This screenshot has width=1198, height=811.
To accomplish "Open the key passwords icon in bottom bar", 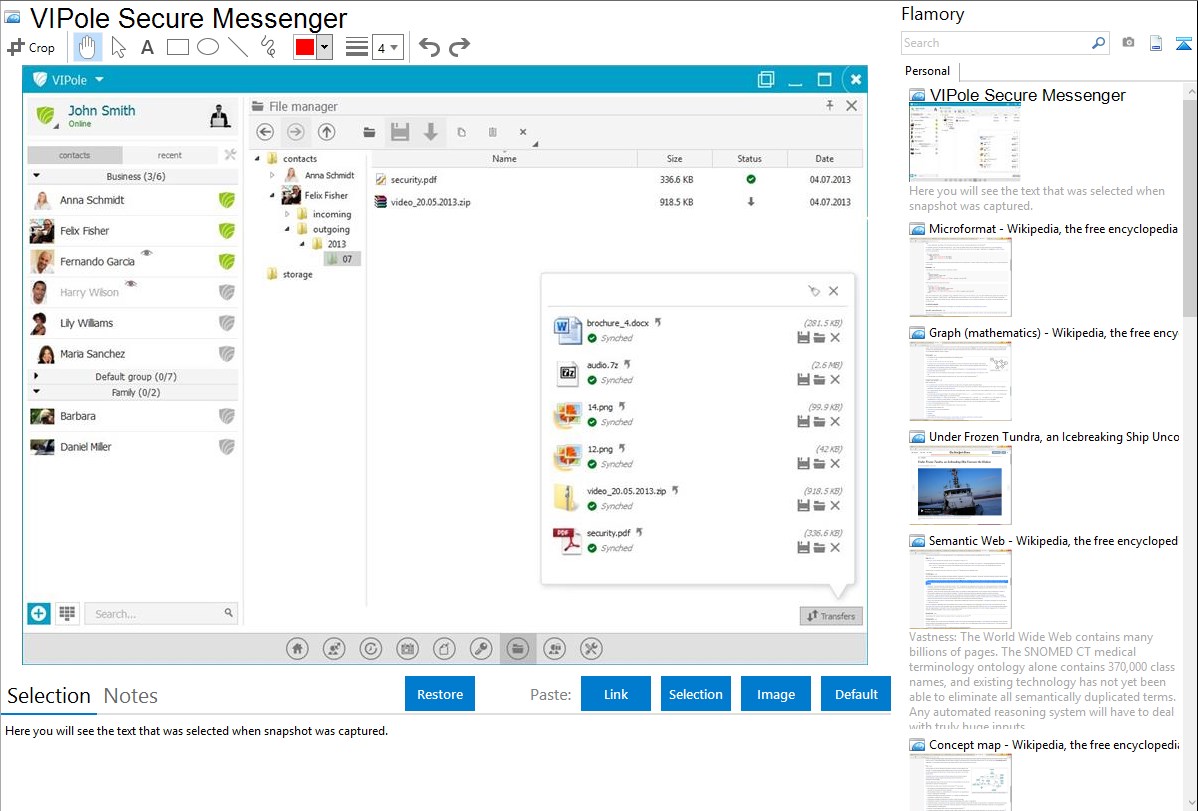I will pyautogui.click(x=481, y=649).
